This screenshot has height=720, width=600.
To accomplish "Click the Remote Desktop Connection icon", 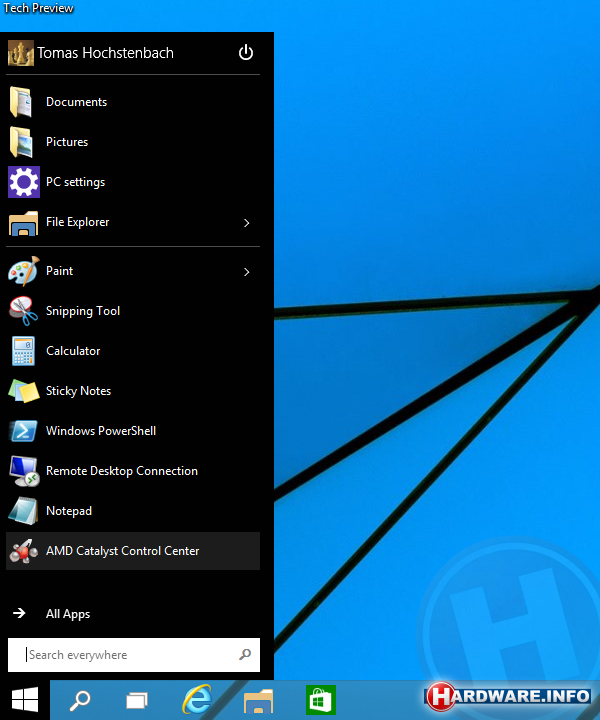I will [24, 471].
